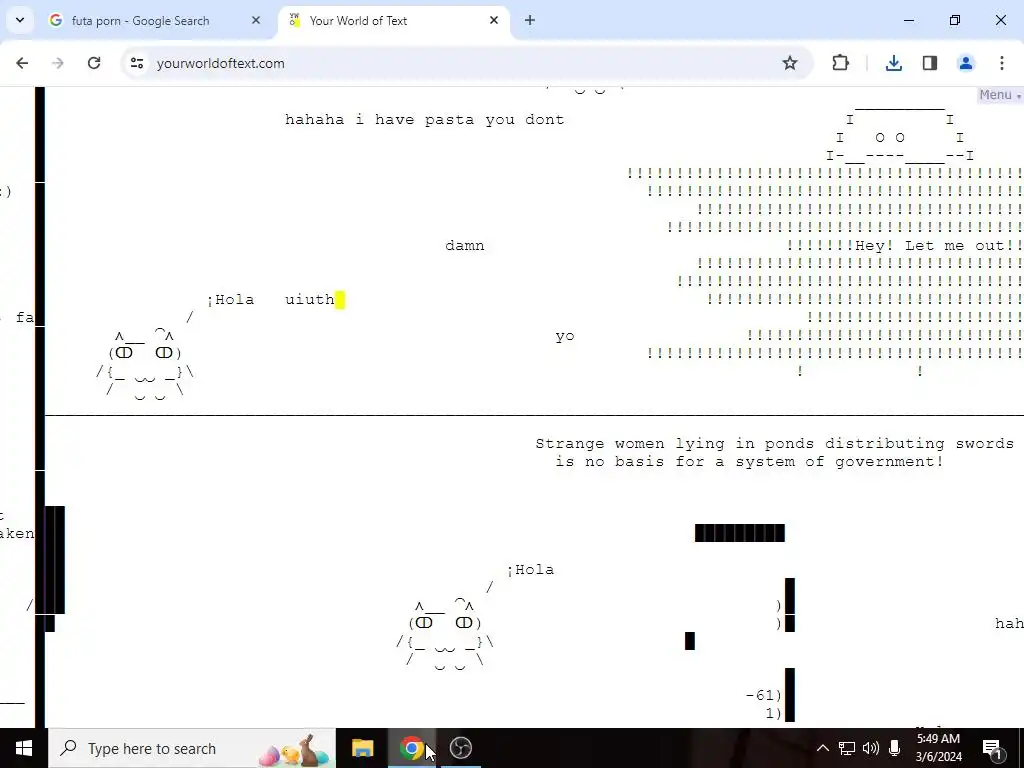Click the word 'yo' on the canvas

click(x=565, y=336)
